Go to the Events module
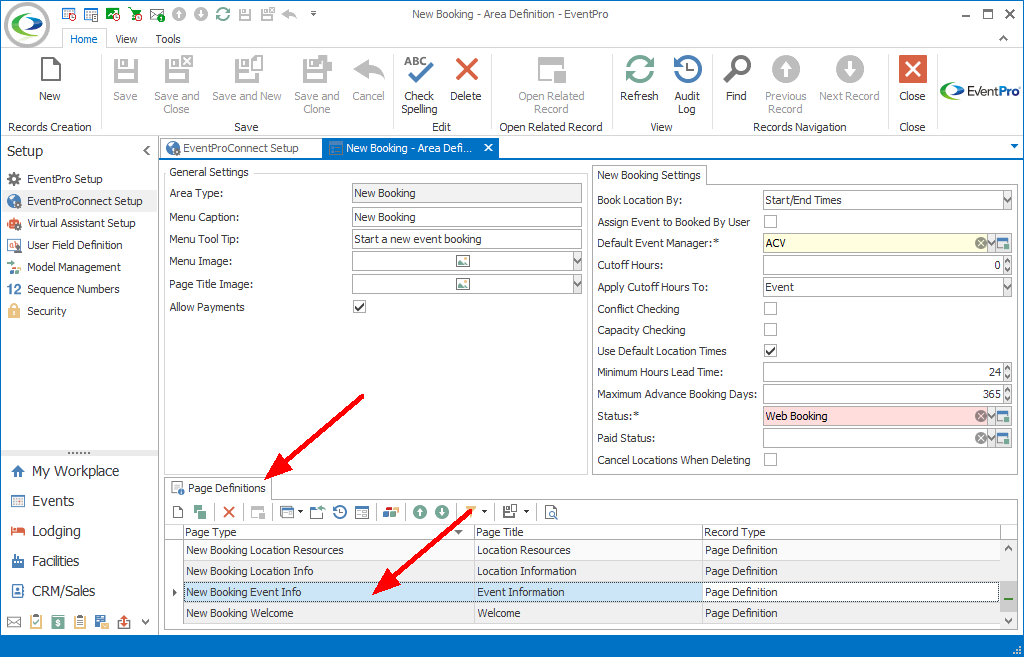 [53, 502]
